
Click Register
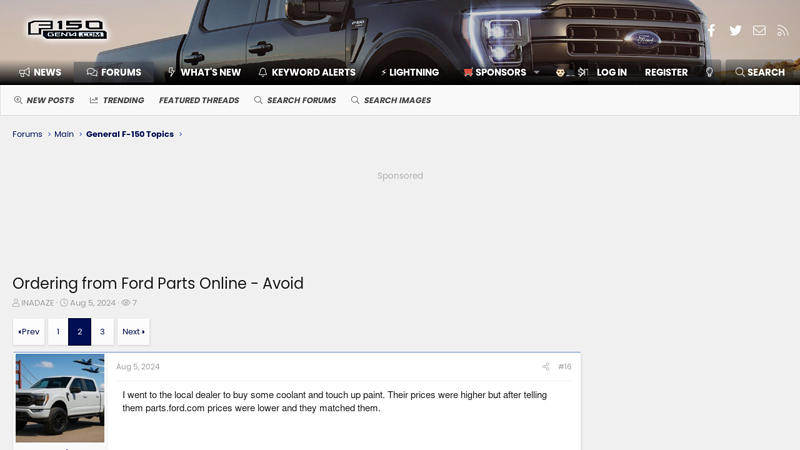coord(666,72)
